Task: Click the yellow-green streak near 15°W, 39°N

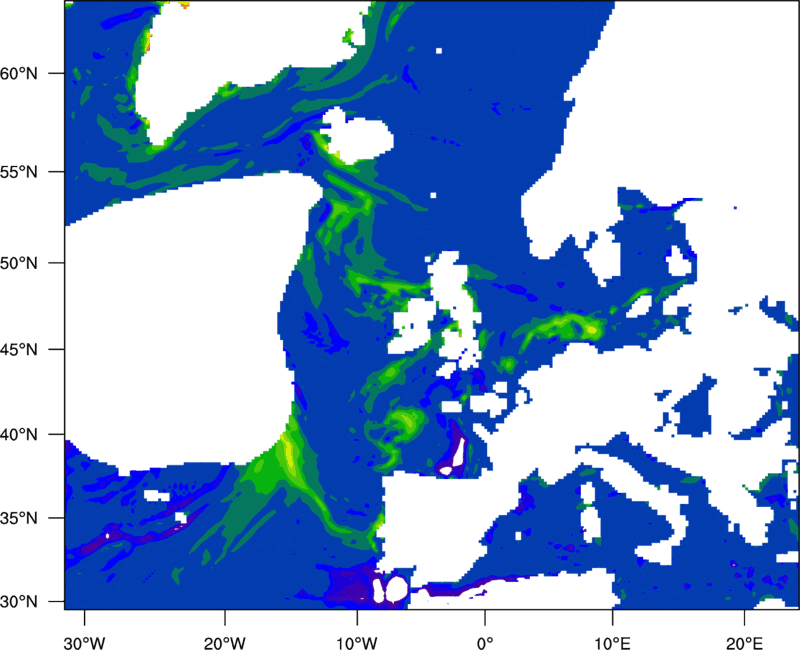Action: tap(288, 452)
